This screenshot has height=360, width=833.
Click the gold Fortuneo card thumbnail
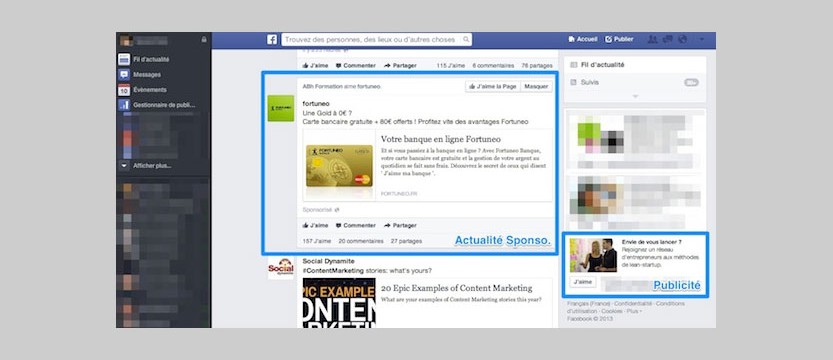339,165
